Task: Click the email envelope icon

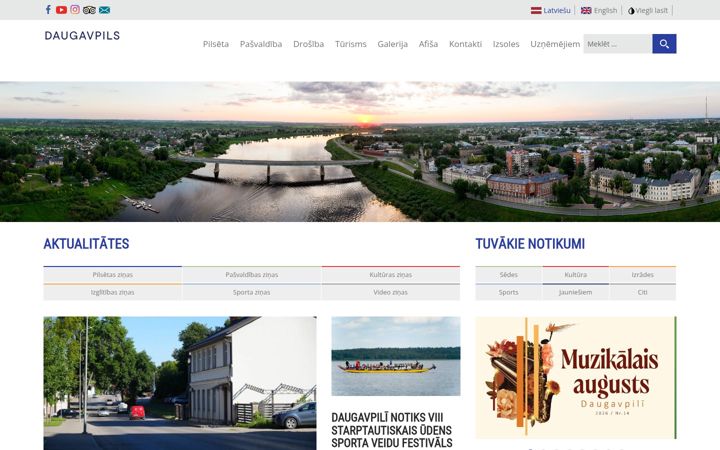Action: (105, 10)
